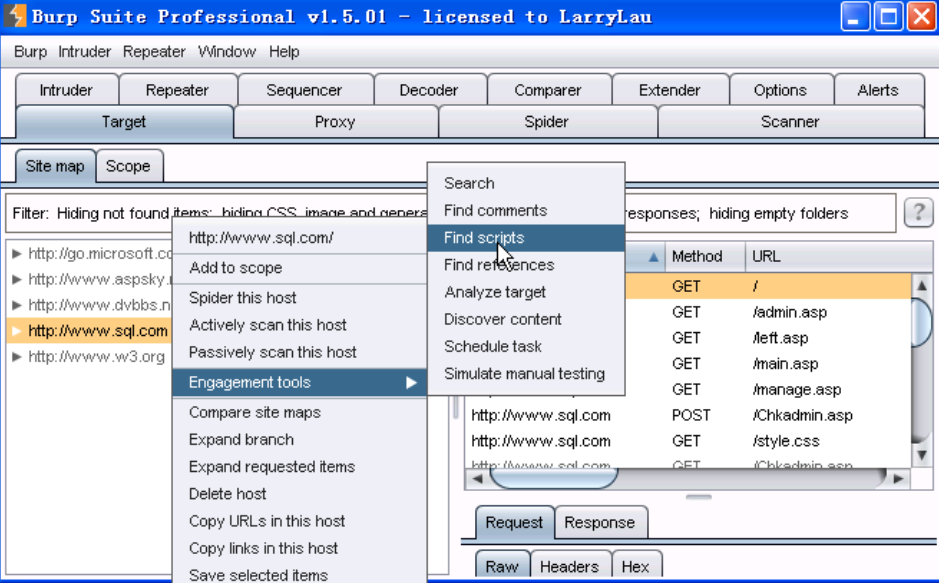The height and width of the screenshot is (583, 939).
Task: Choose Delete host in context menu
Action: [299, 494]
